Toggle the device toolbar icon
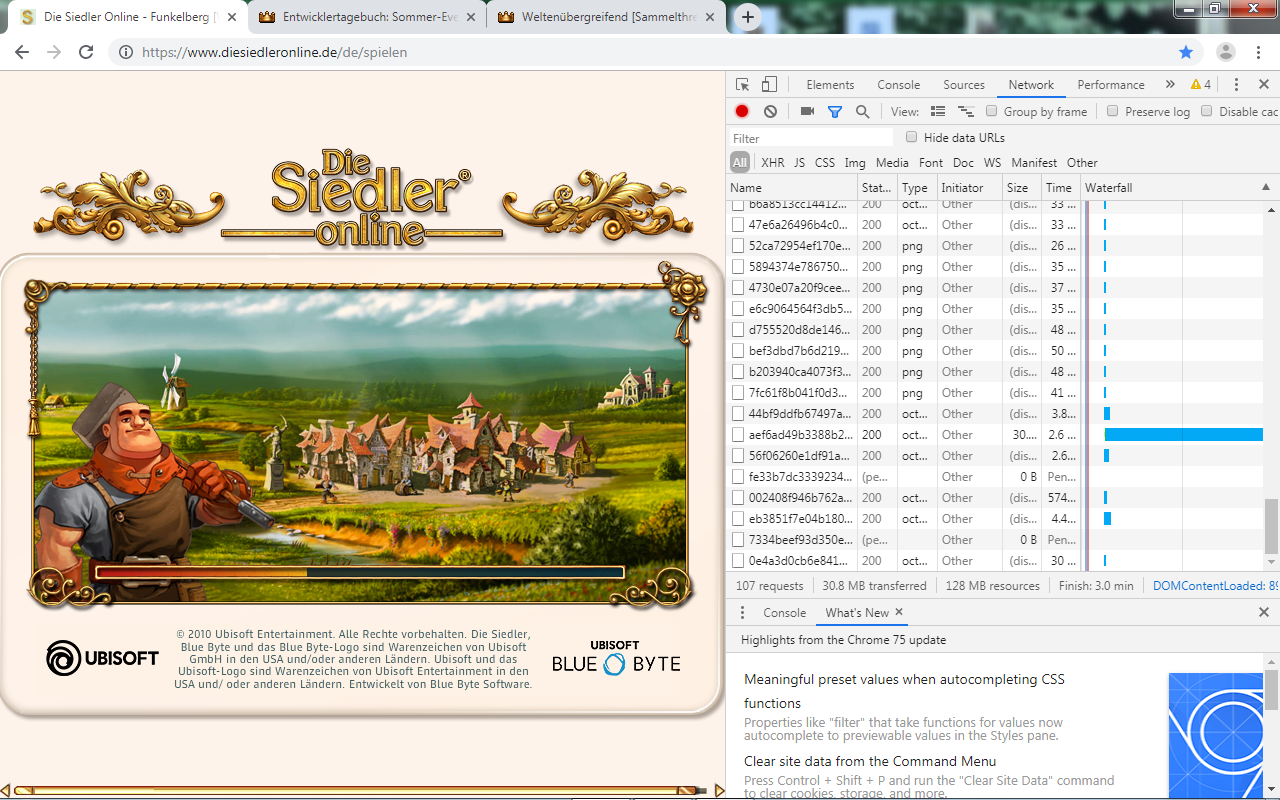The width and height of the screenshot is (1280, 800). tap(769, 85)
